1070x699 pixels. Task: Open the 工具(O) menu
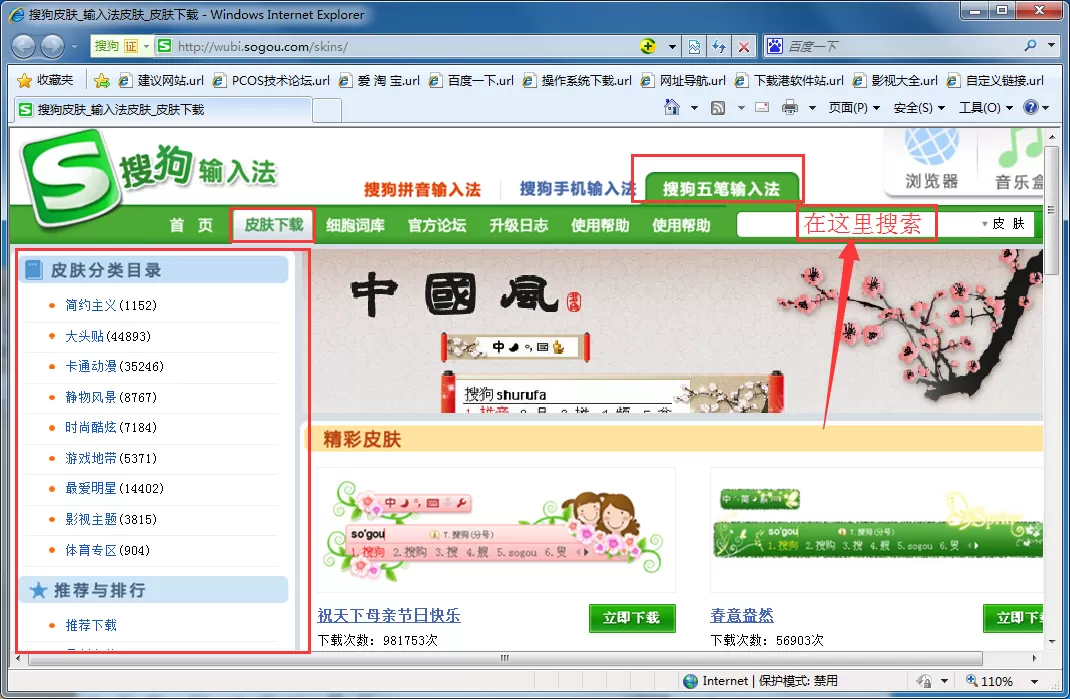(x=985, y=108)
